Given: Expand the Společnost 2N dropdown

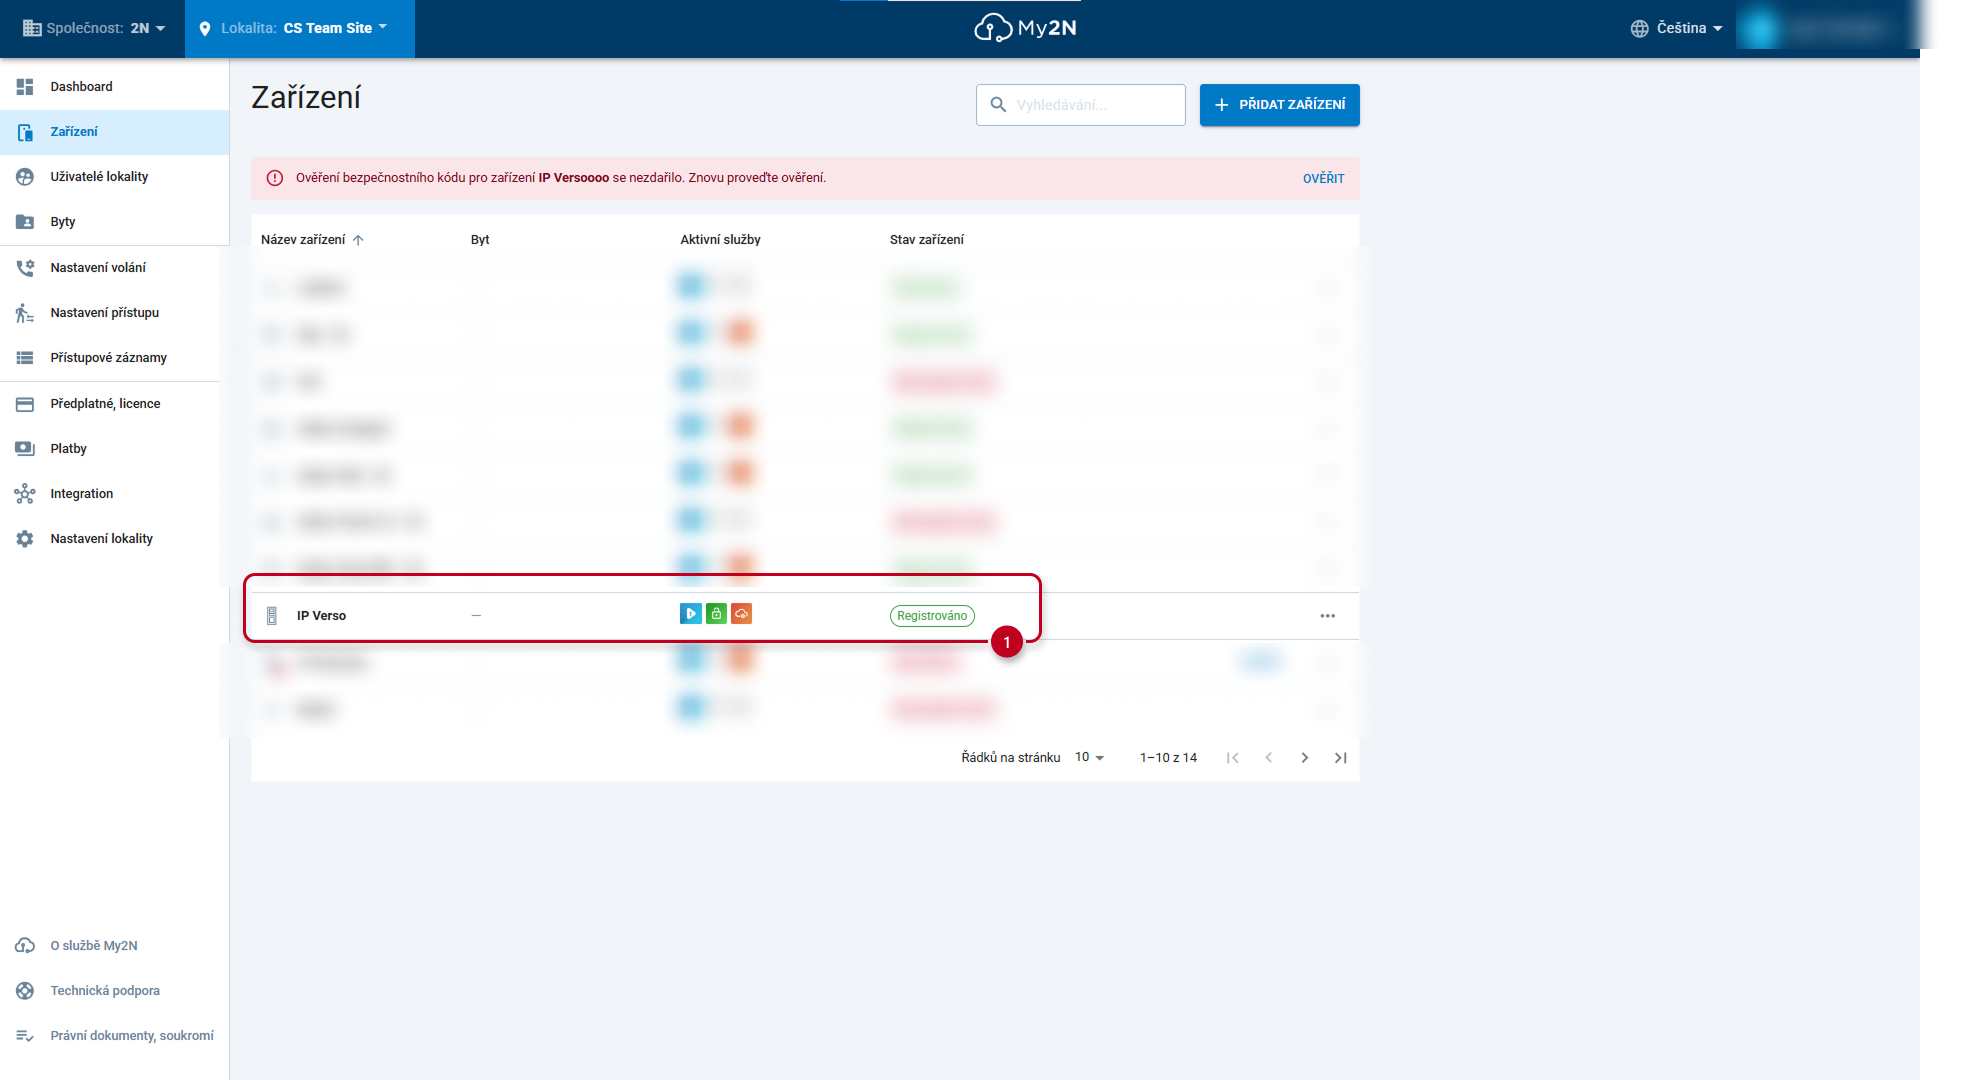Looking at the screenshot, I should point(94,28).
